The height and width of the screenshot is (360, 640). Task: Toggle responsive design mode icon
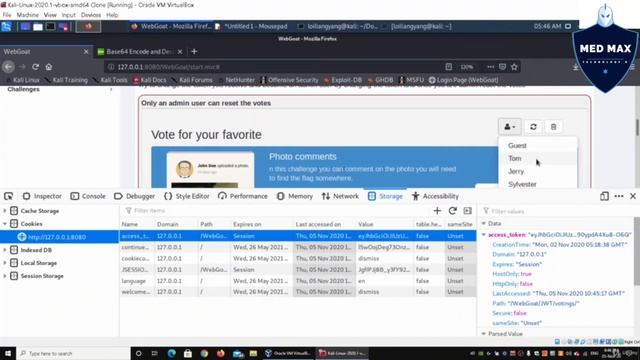pos(604,196)
